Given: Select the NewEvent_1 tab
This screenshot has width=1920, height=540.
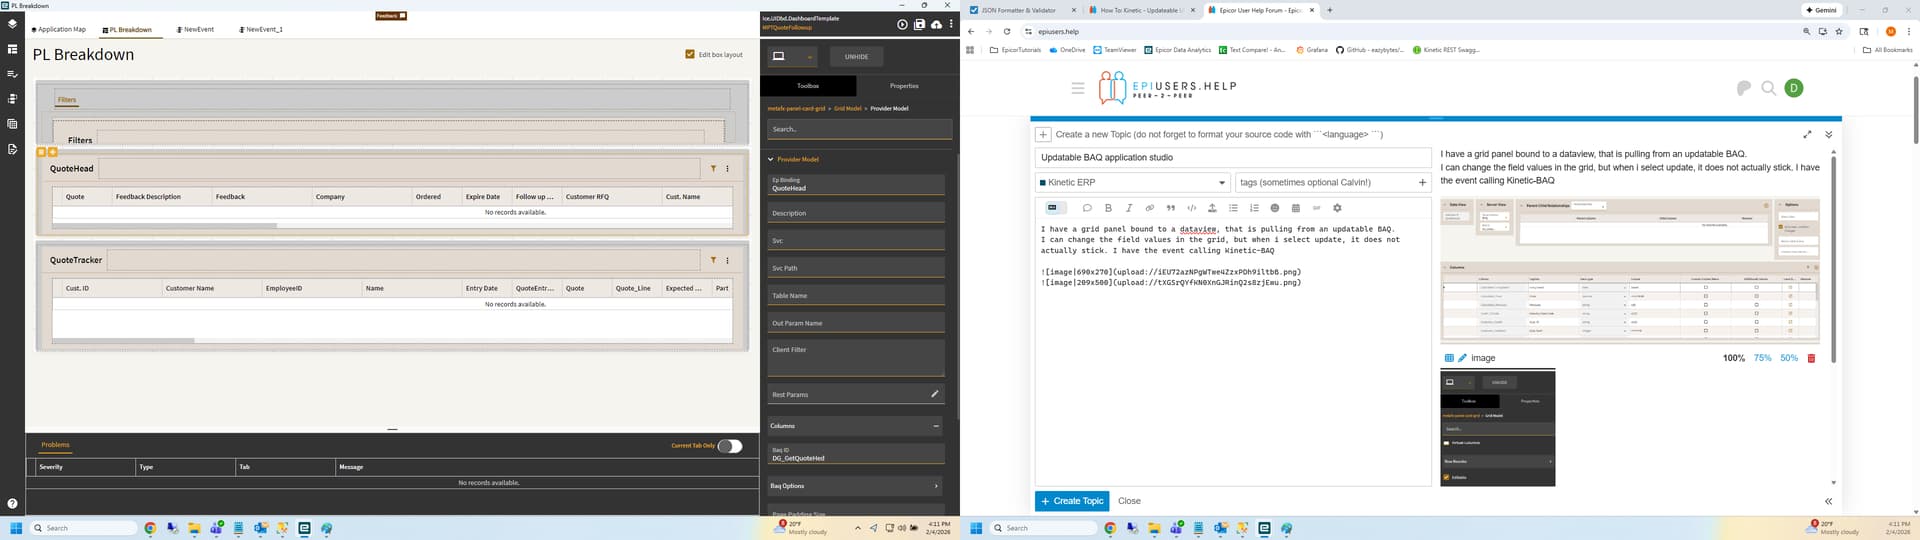Looking at the screenshot, I should [261, 30].
